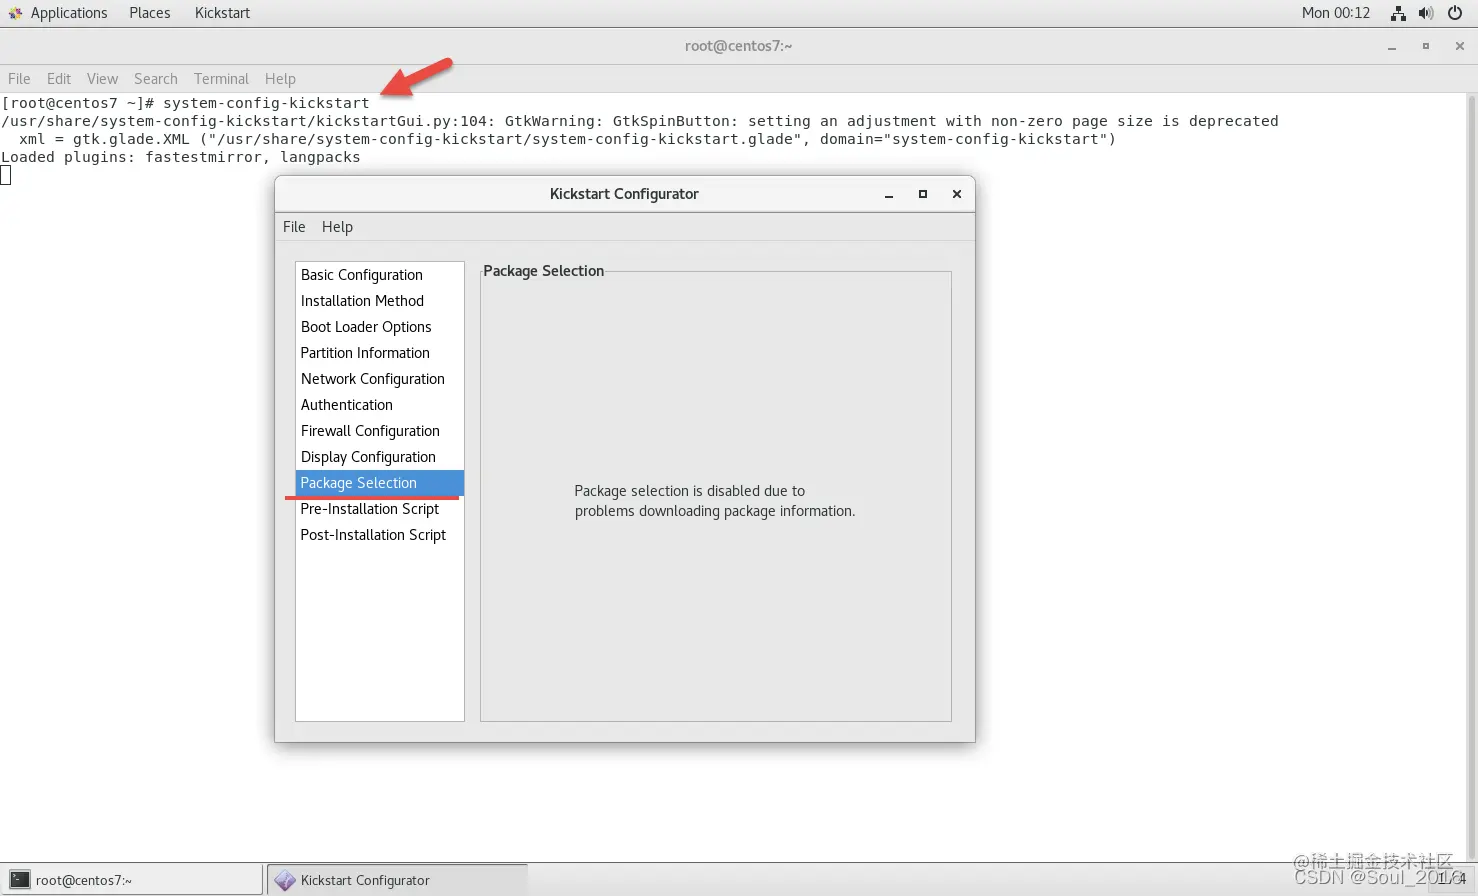Click the 'Package selection is disabled' message
This screenshot has width=1478, height=896.
pos(714,501)
